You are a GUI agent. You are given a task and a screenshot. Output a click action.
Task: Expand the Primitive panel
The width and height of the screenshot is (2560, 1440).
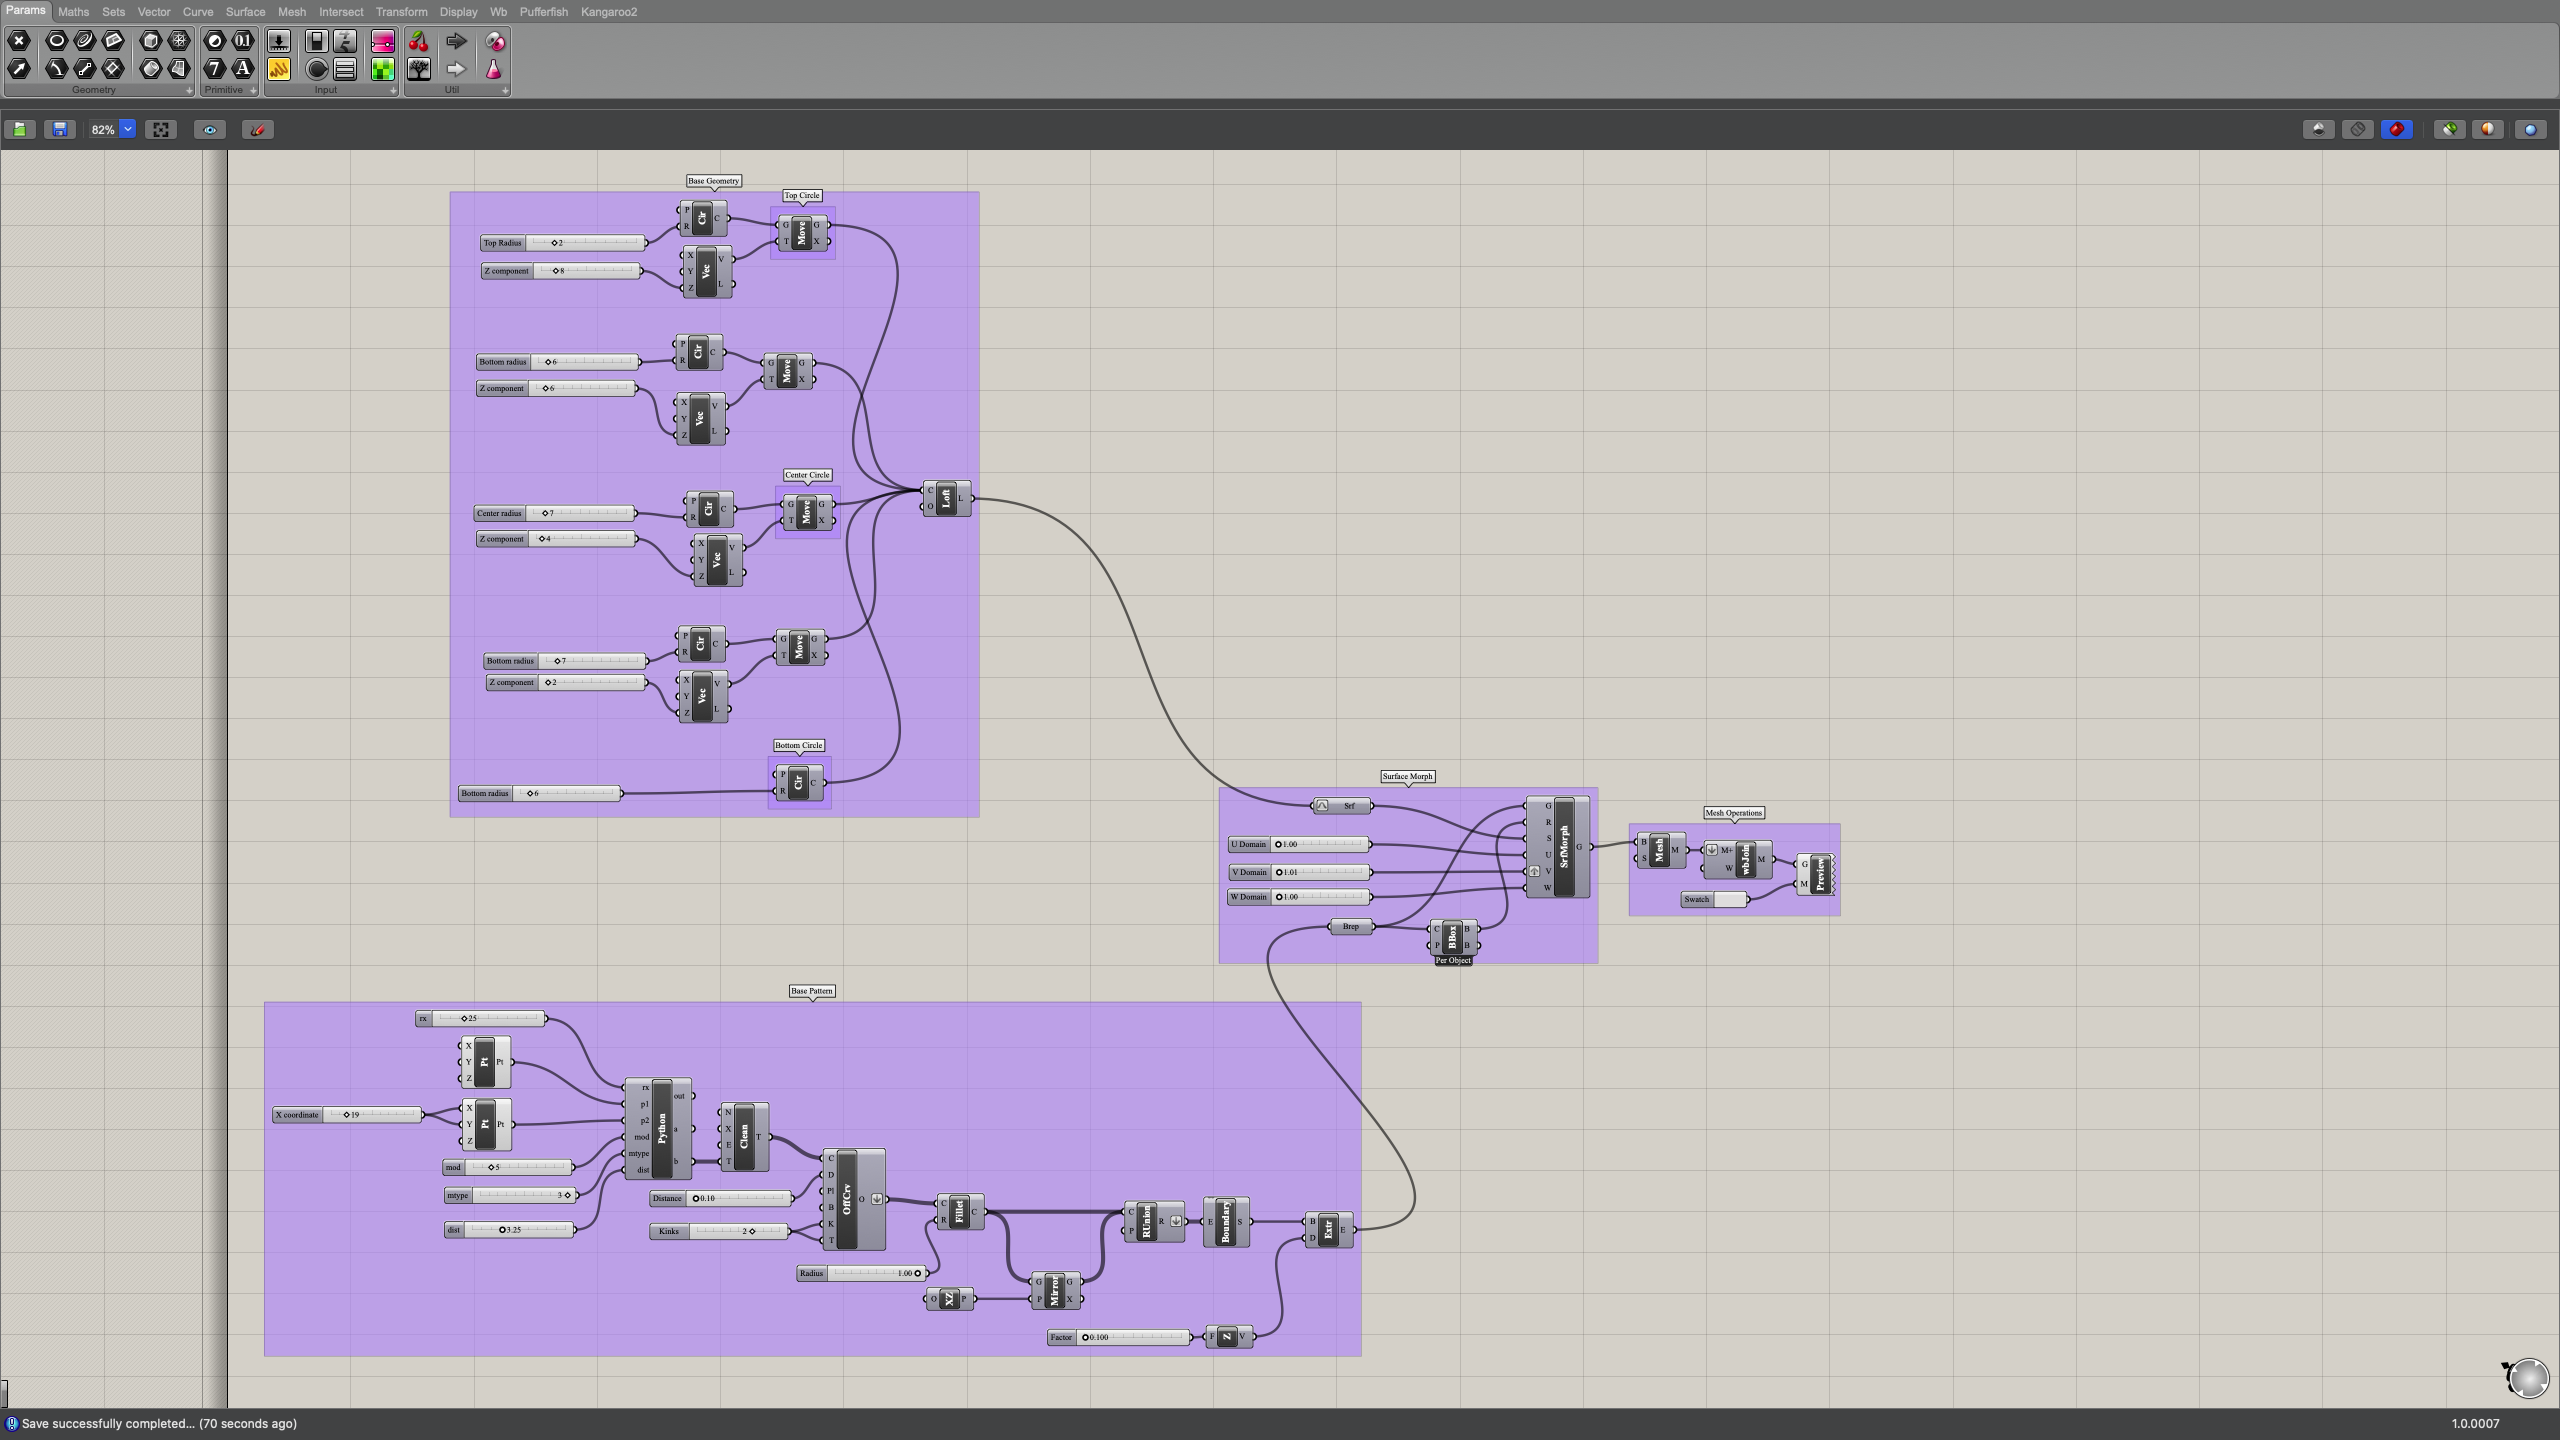click(x=253, y=90)
